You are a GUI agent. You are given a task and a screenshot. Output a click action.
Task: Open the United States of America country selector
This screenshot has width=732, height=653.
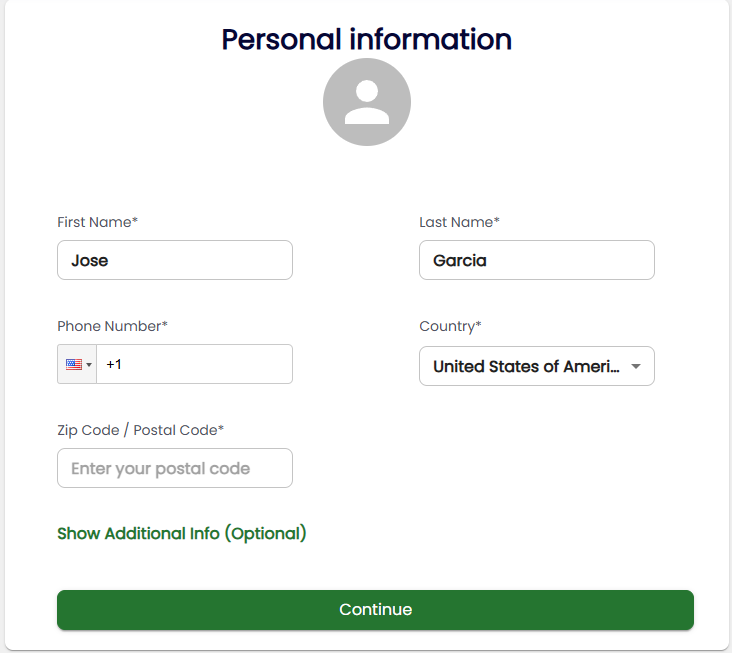point(525,367)
